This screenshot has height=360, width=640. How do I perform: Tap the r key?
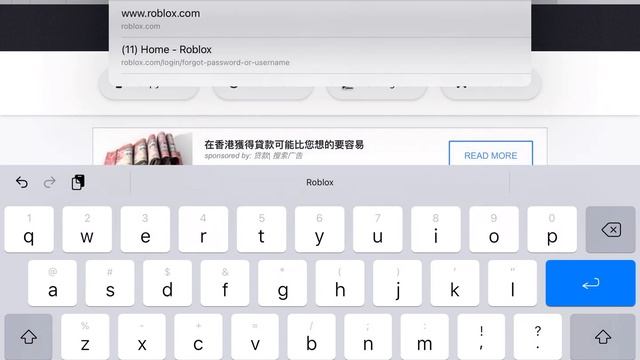pos(203,229)
